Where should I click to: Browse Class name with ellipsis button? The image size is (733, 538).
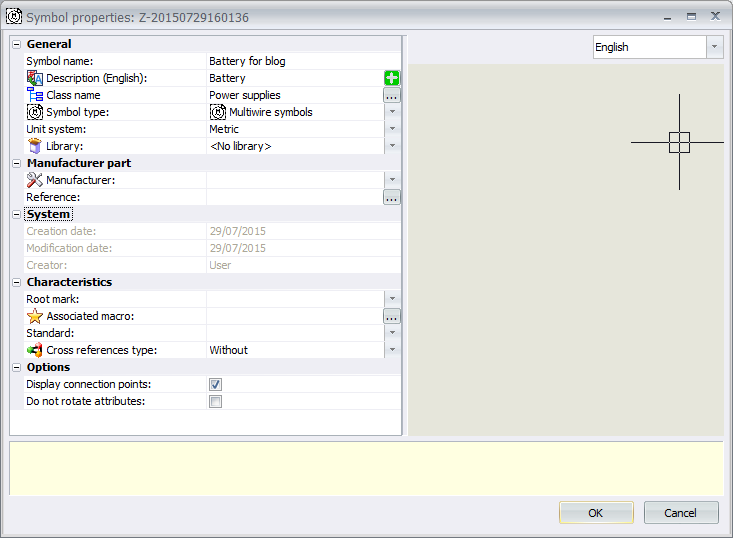(392, 95)
